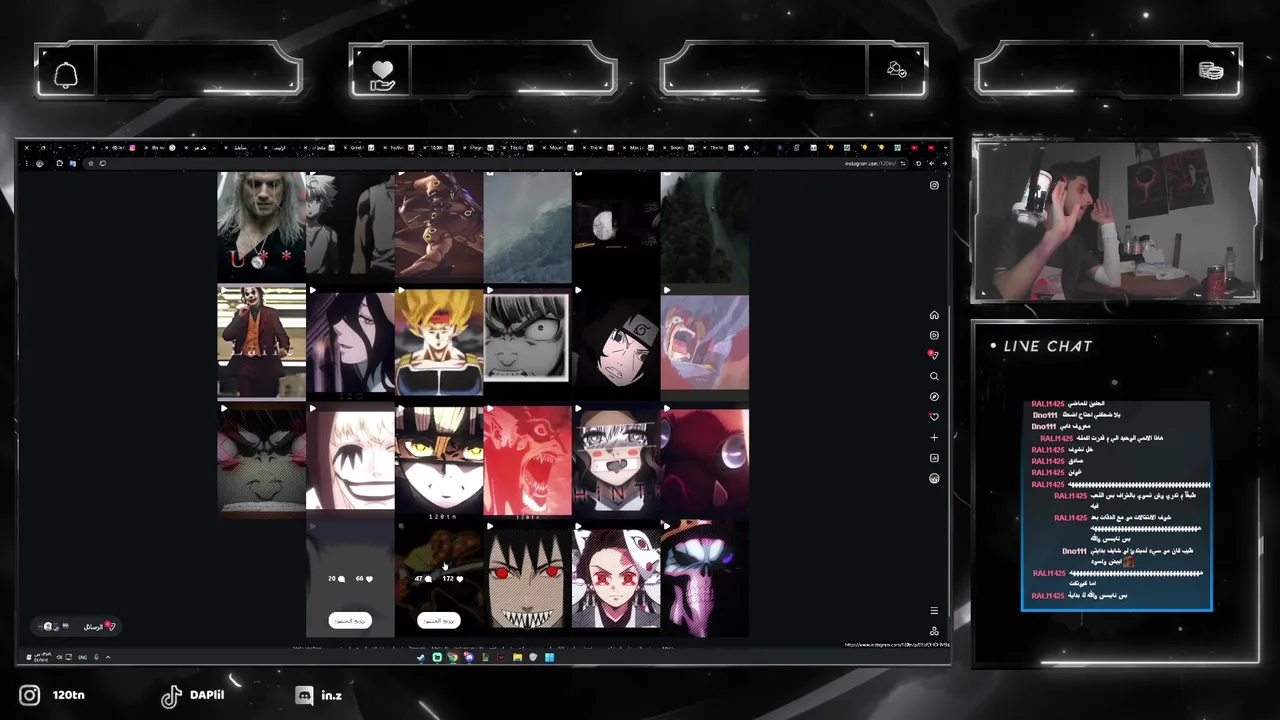Click the followers overlay icon
The image size is (1280, 720).
coord(896,70)
